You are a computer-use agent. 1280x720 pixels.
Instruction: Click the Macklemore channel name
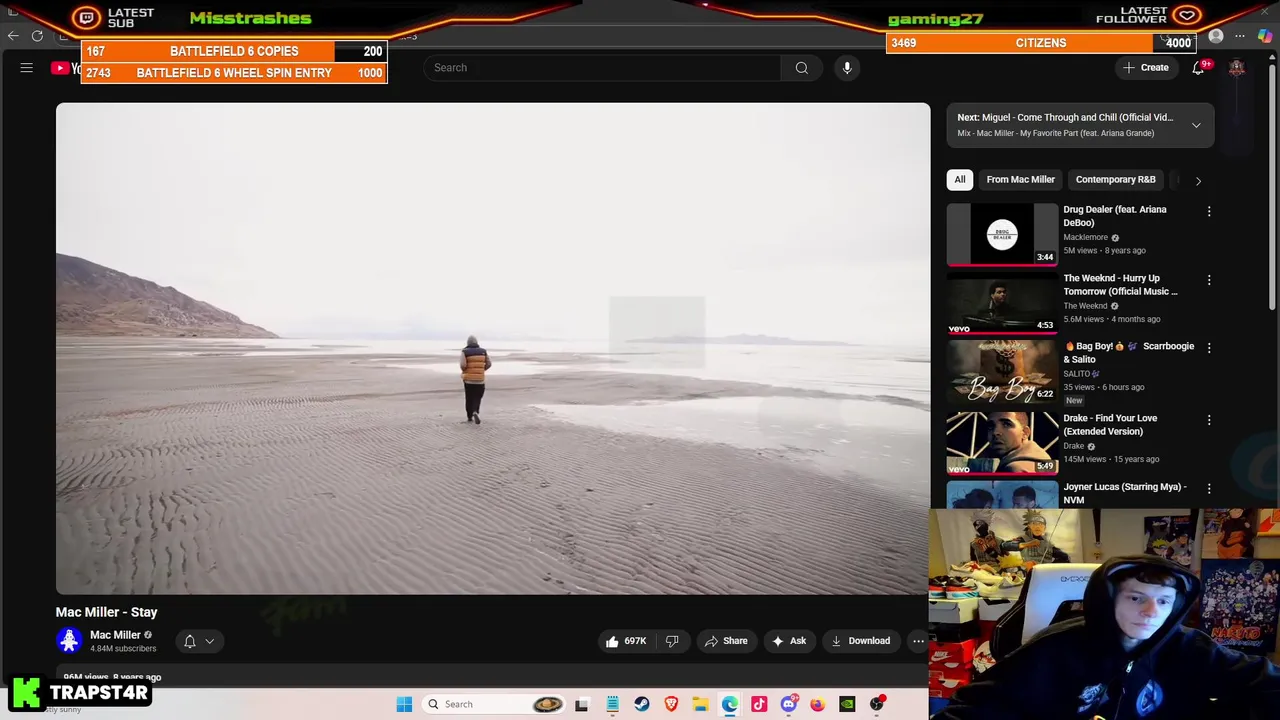1085,238
